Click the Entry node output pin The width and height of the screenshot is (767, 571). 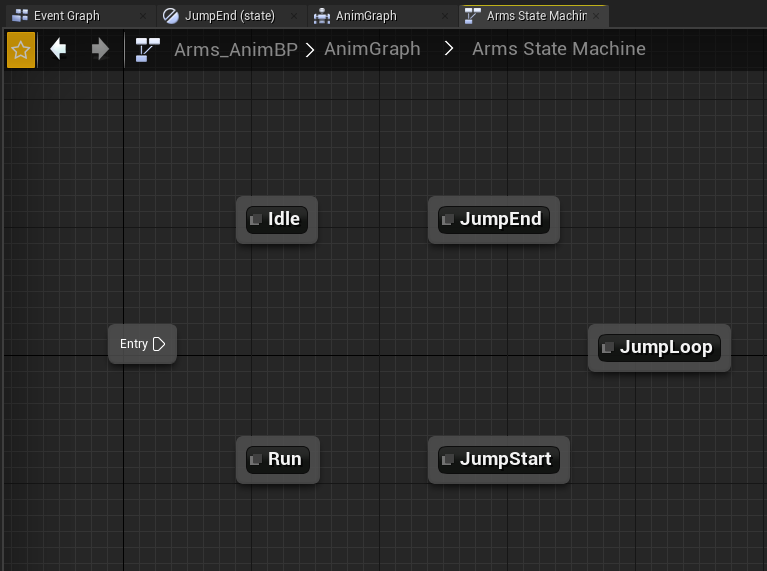pyautogui.click(x=159, y=344)
